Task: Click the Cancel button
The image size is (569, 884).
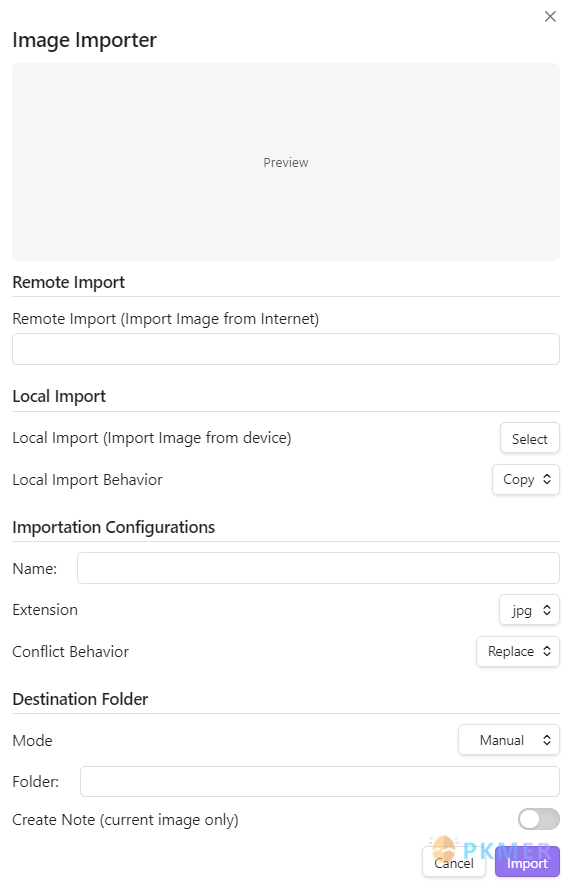Action: [454, 863]
